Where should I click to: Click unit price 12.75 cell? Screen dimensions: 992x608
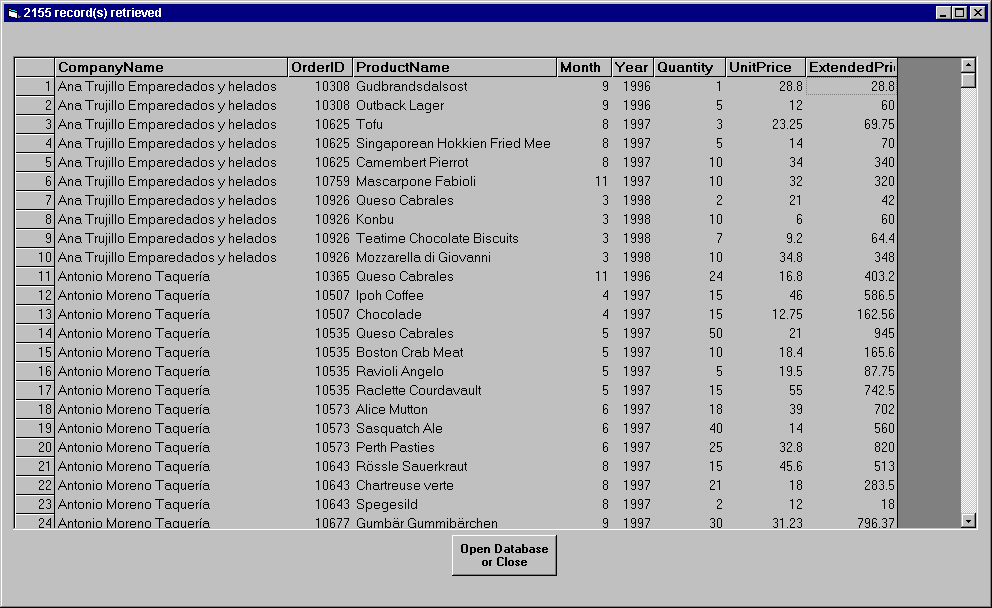click(x=766, y=314)
